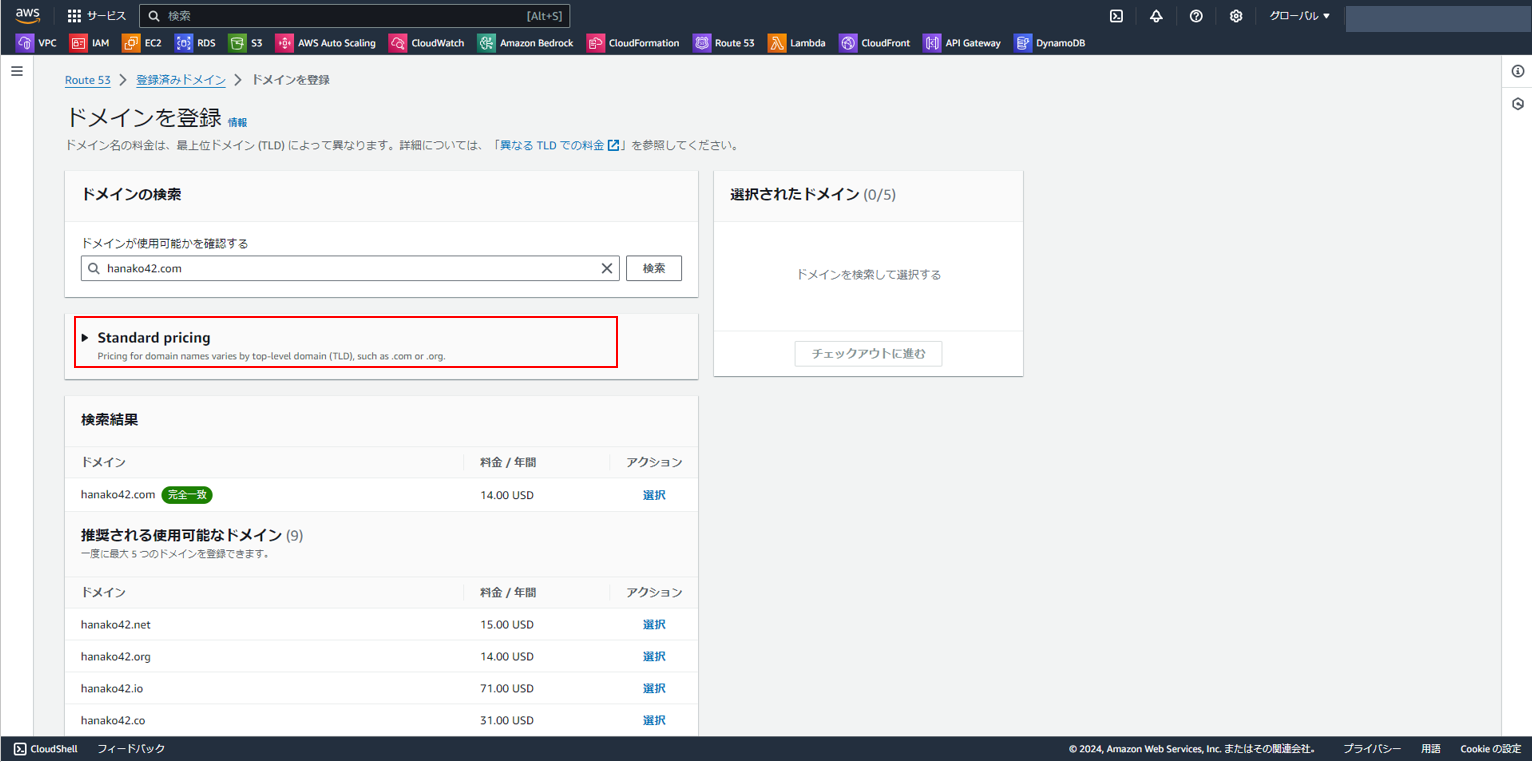Image resolution: width=1532 pixels, height=762 pixels.
Task: Open Cookie の設定 in footer
Action: (1490, 749)
